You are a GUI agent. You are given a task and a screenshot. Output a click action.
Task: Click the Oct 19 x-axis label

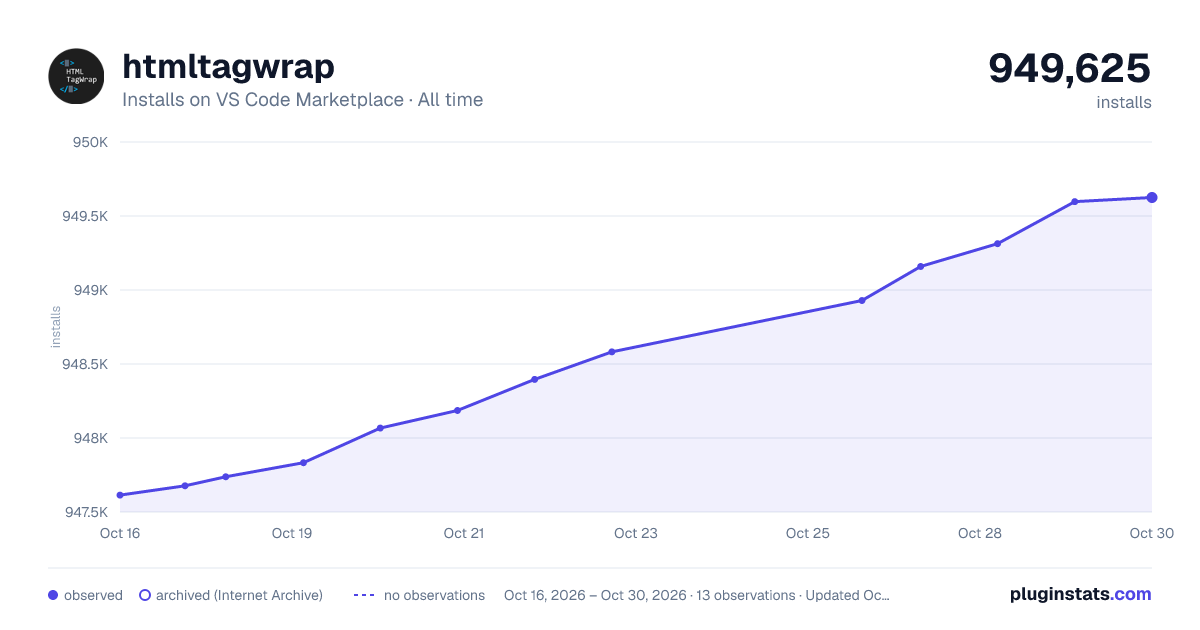click(292, 533)
